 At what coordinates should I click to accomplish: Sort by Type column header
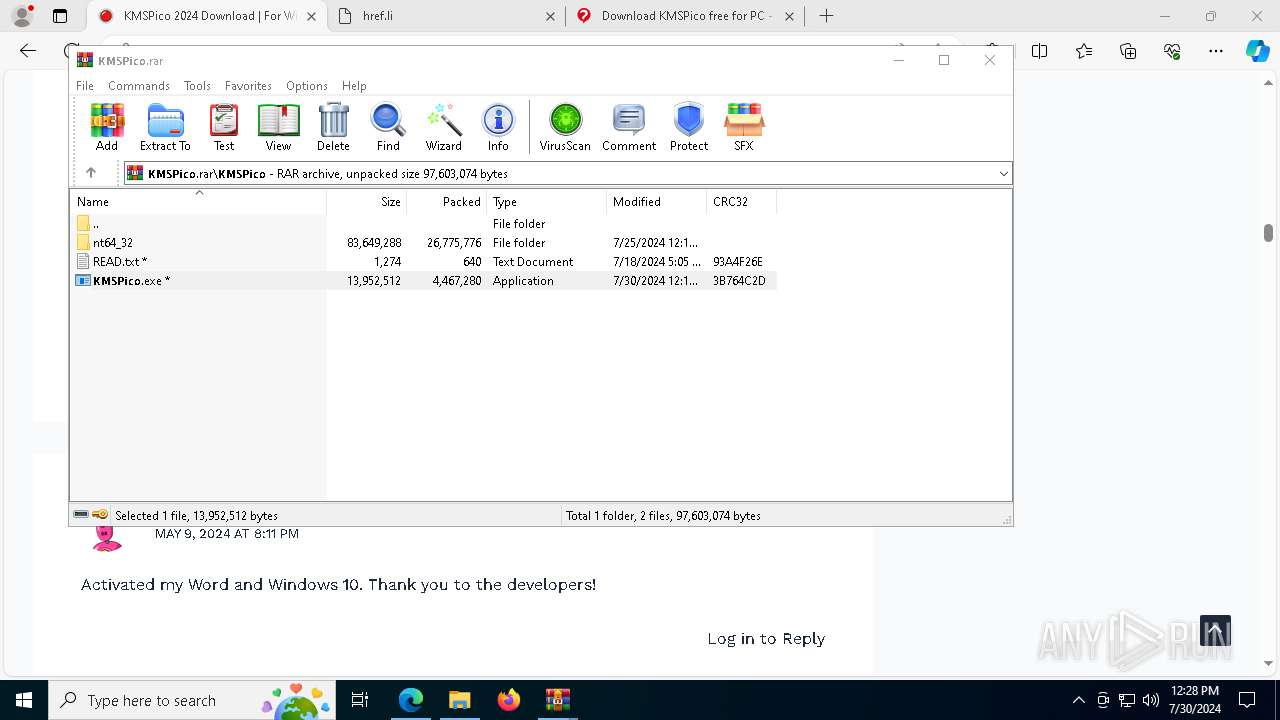[546, 202]
